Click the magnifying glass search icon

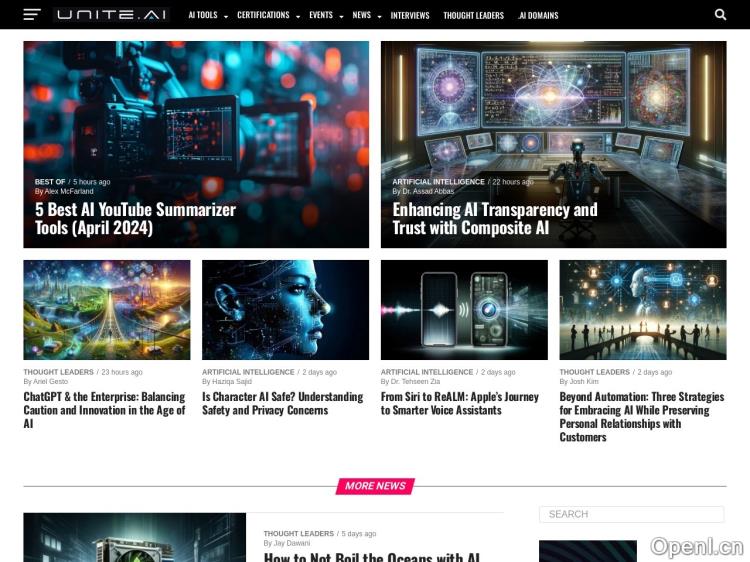click(x=720, y=15)
